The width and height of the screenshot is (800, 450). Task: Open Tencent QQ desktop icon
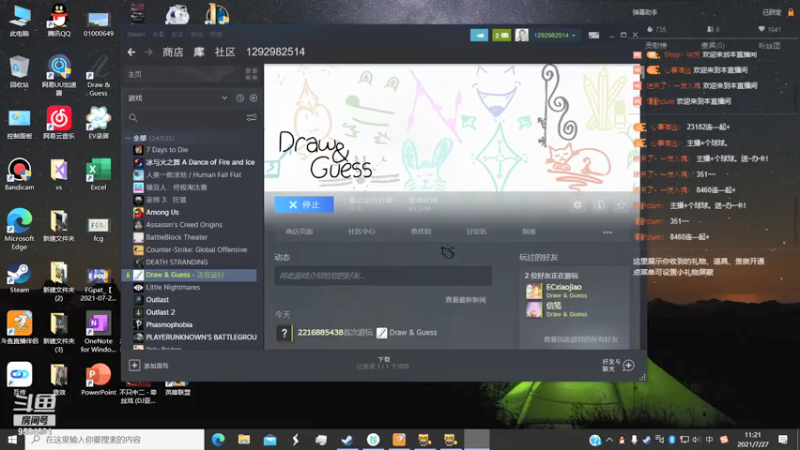[x=59, y=20]
